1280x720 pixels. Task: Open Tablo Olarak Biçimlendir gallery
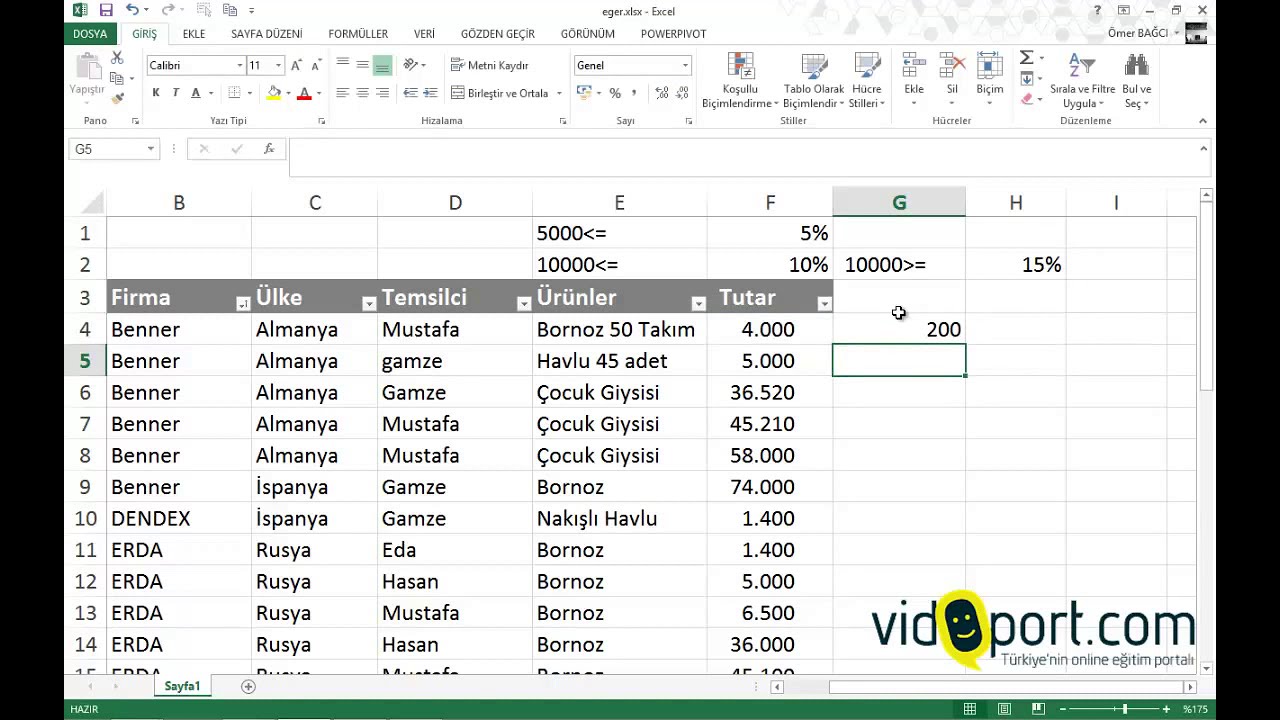pos(814,80)
